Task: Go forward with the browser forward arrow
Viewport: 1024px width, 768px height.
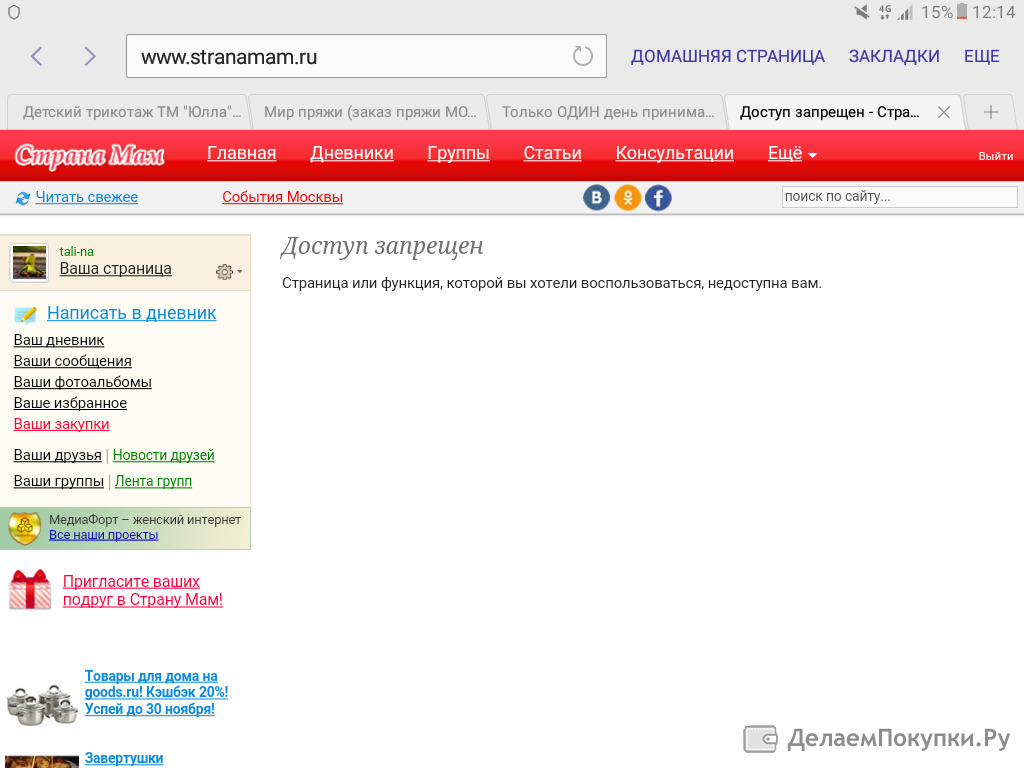Action: click(90, 56)
